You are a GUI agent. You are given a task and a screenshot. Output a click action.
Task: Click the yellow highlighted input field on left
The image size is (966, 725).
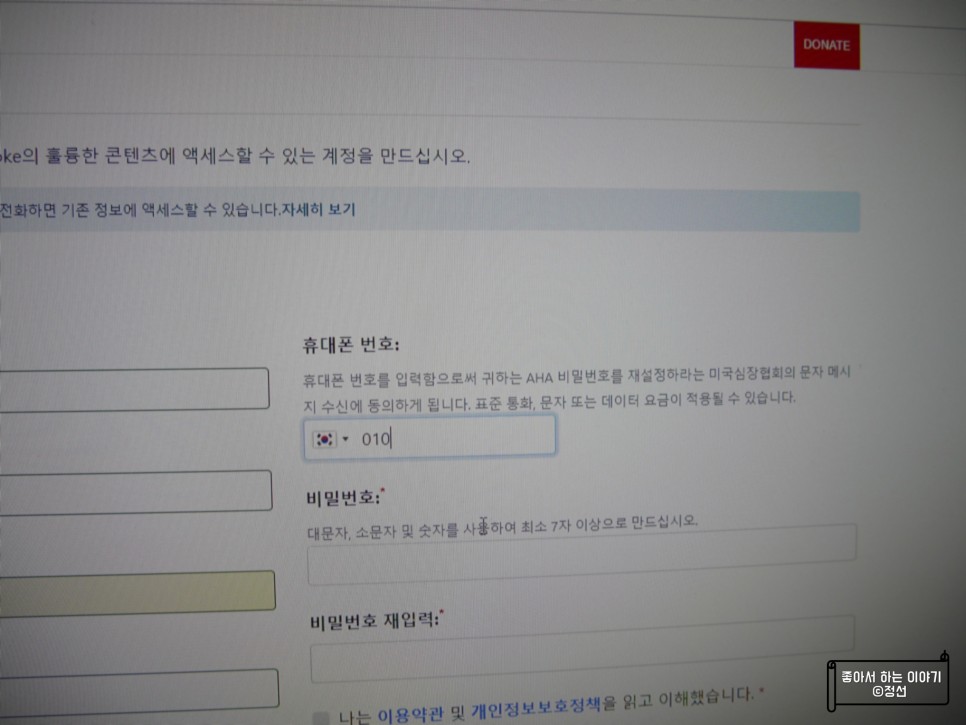(138, 594)
